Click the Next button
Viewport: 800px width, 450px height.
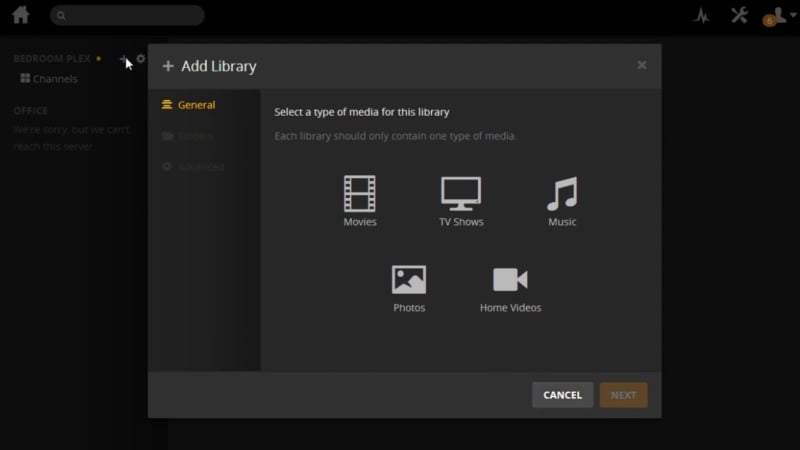pyautogui.click(x=623, y=395)
